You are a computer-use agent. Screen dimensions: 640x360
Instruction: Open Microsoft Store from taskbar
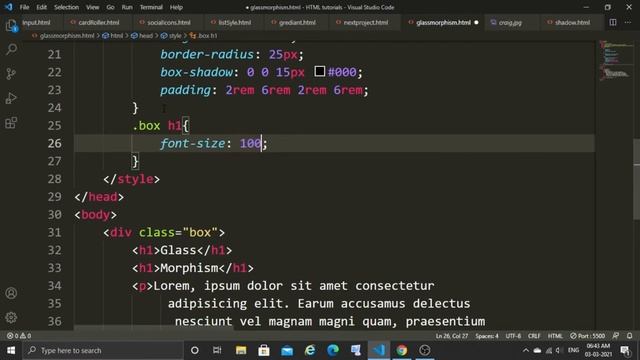click(x=264, y=350)
